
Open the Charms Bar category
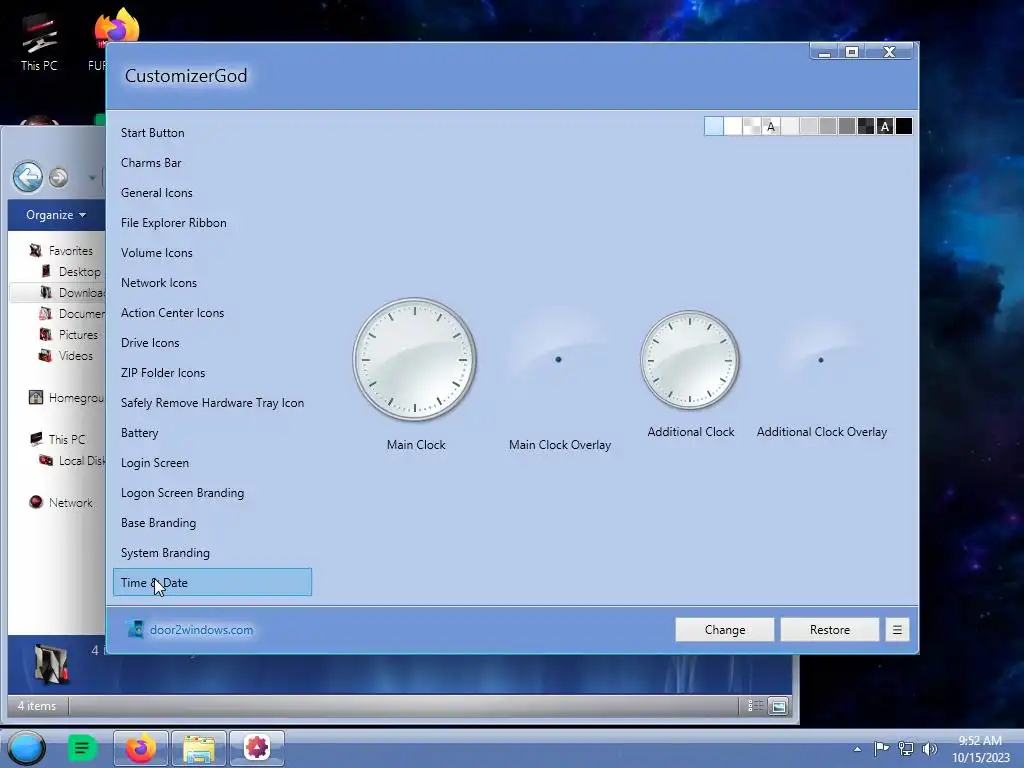click(x=212, y=163)
